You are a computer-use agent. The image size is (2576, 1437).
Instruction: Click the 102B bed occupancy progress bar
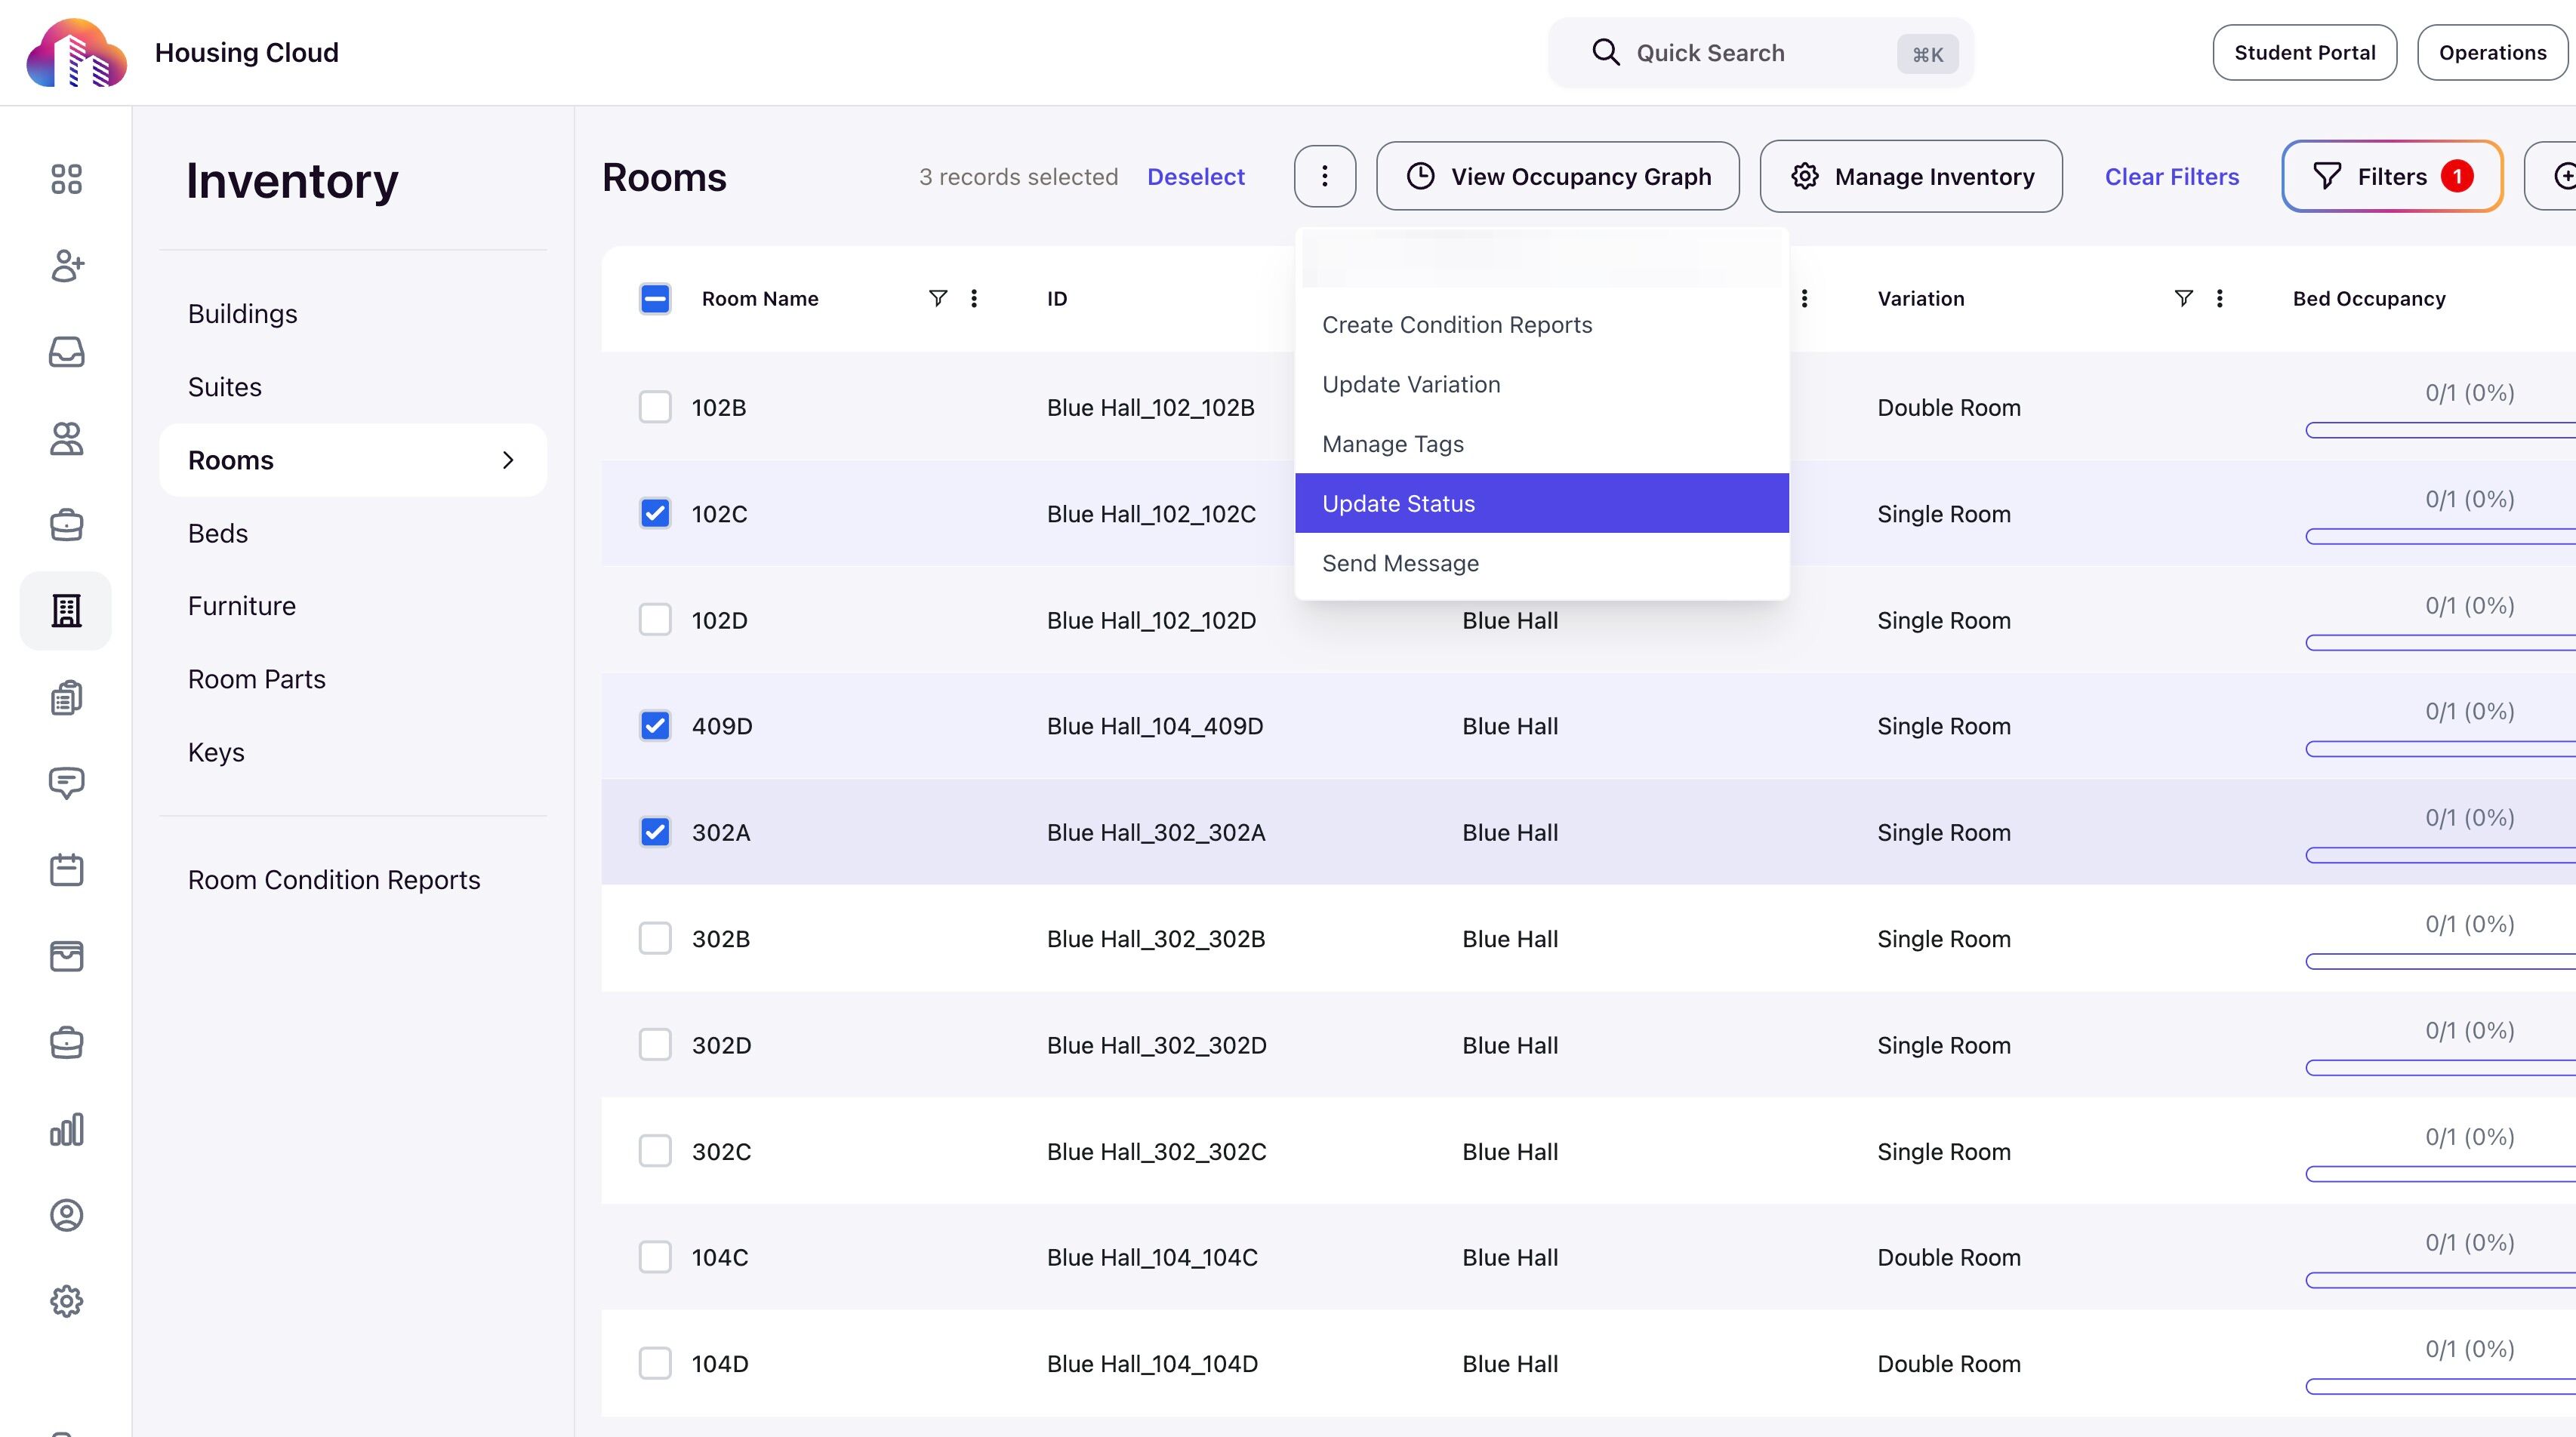(x=2440, y=430)
